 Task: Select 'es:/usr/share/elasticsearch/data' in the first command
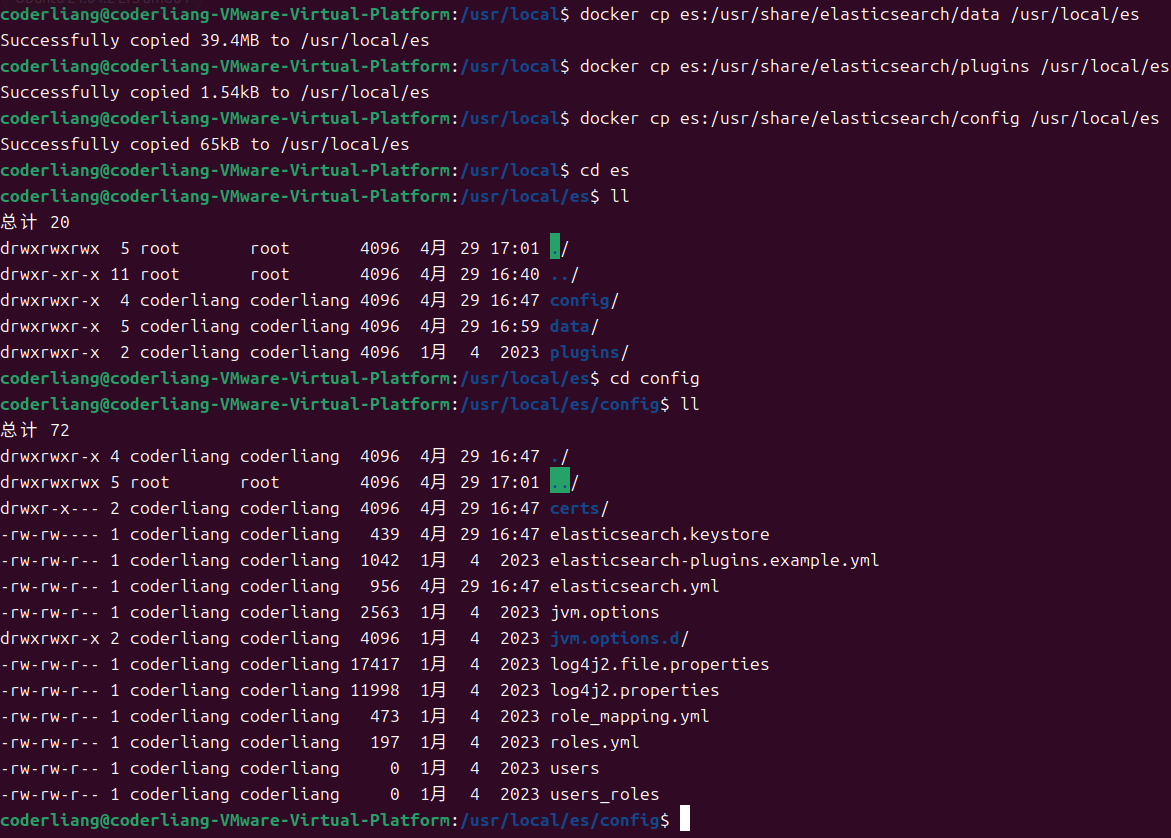(839, 15)
